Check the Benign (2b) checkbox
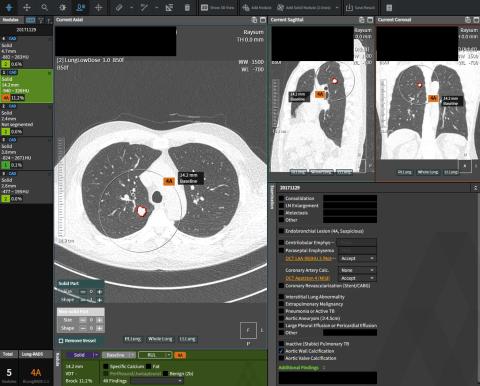 (165, 374)
